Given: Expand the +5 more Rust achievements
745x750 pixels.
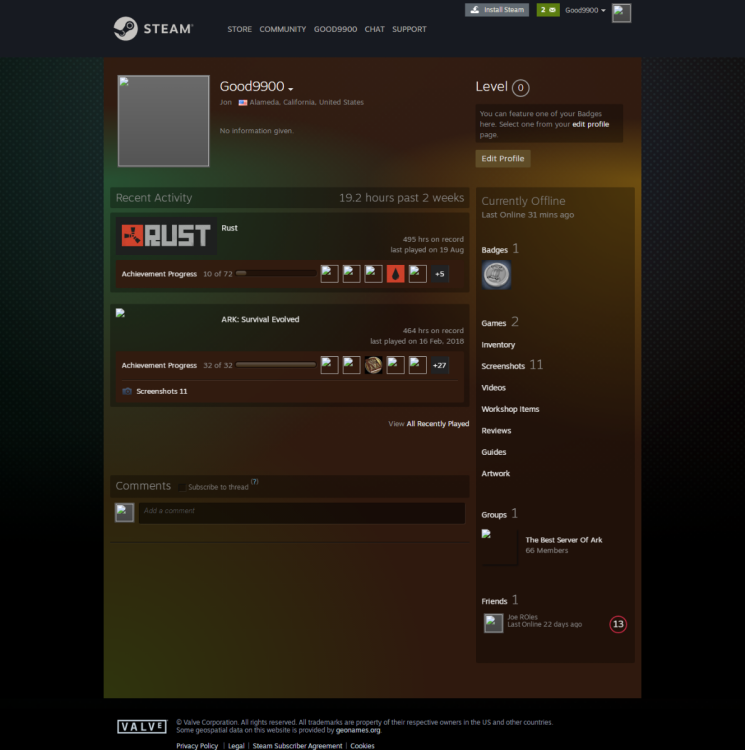Looking at the screenshot, I should [x=439, y=274].
